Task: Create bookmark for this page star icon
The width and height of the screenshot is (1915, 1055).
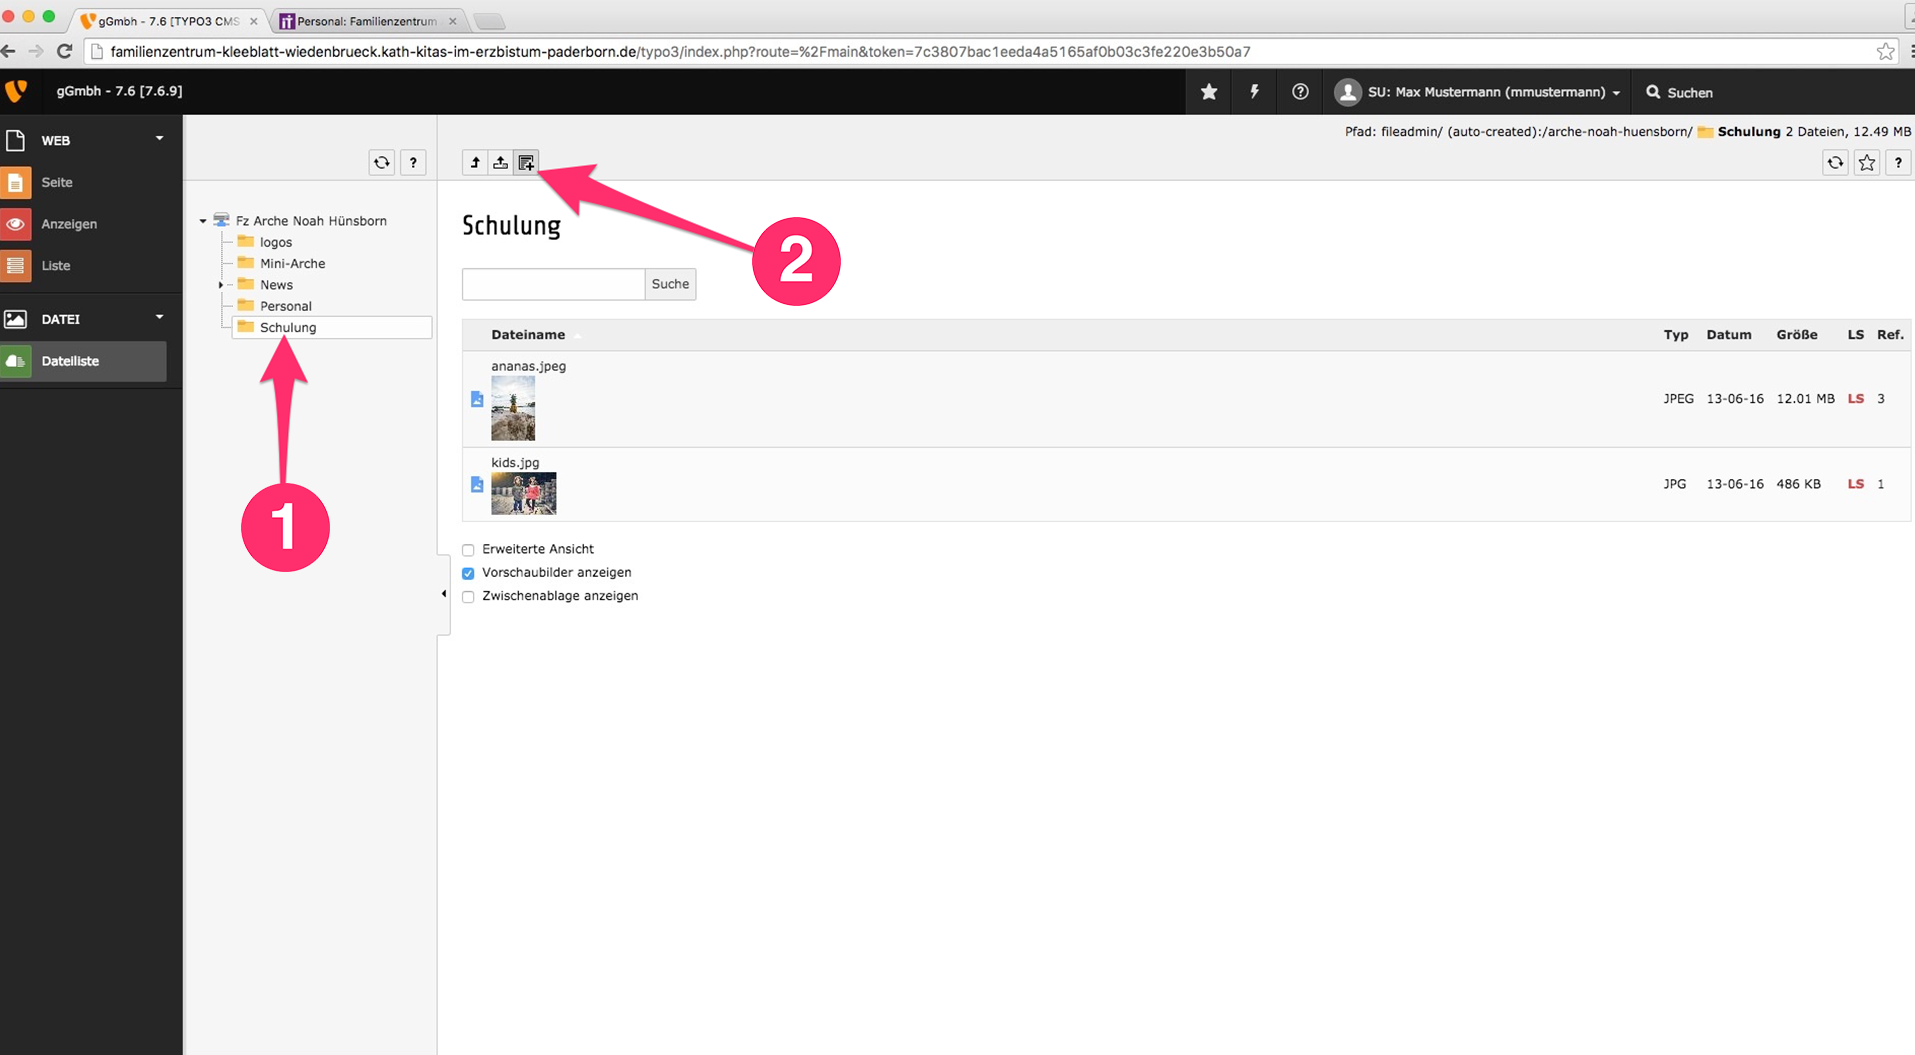Action: (x=1866, y=163)
